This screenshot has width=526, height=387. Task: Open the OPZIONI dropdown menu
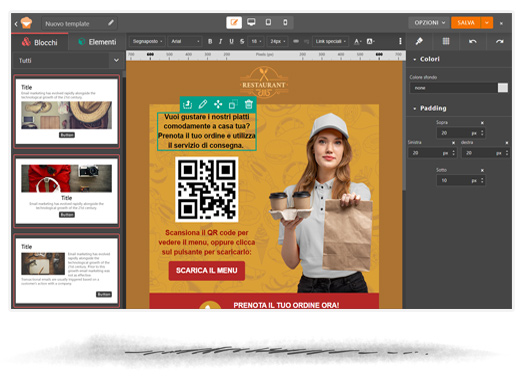pyautogui.click(x=429, y=22)
